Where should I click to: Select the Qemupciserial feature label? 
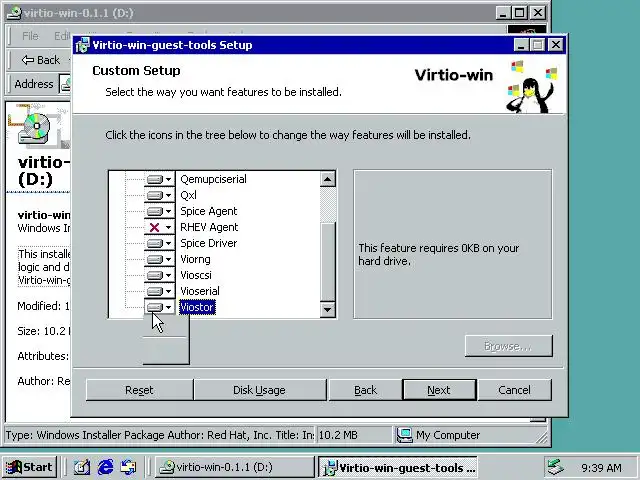[213, 179]
